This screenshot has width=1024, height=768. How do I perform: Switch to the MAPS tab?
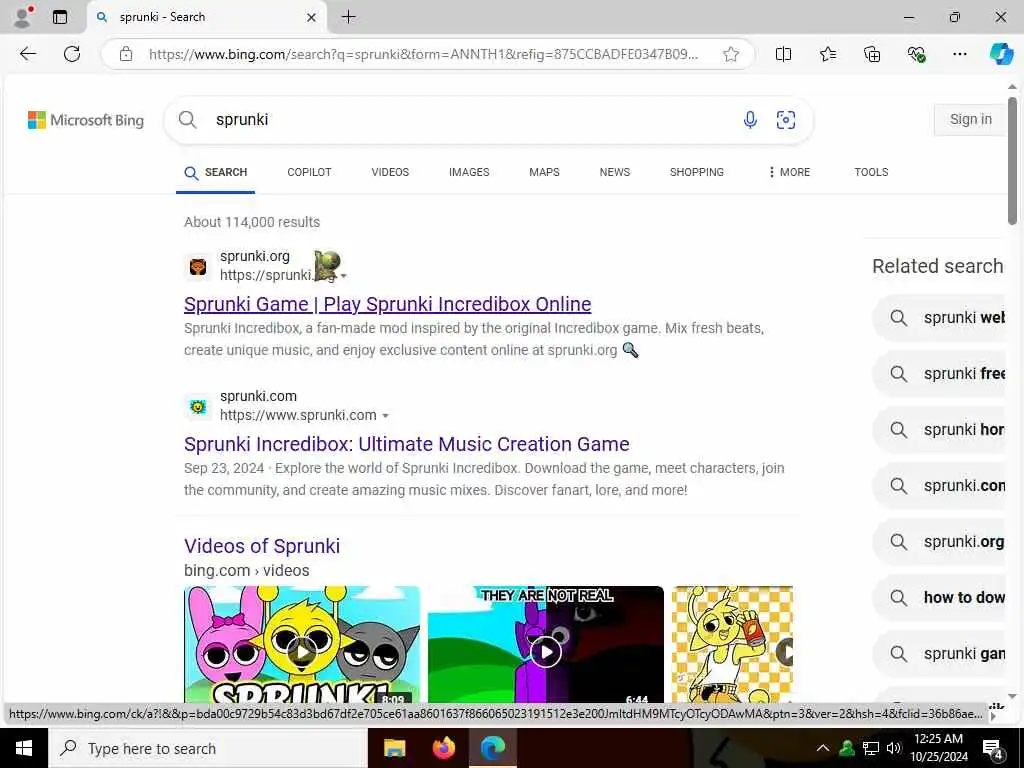[x=544, y=172]
